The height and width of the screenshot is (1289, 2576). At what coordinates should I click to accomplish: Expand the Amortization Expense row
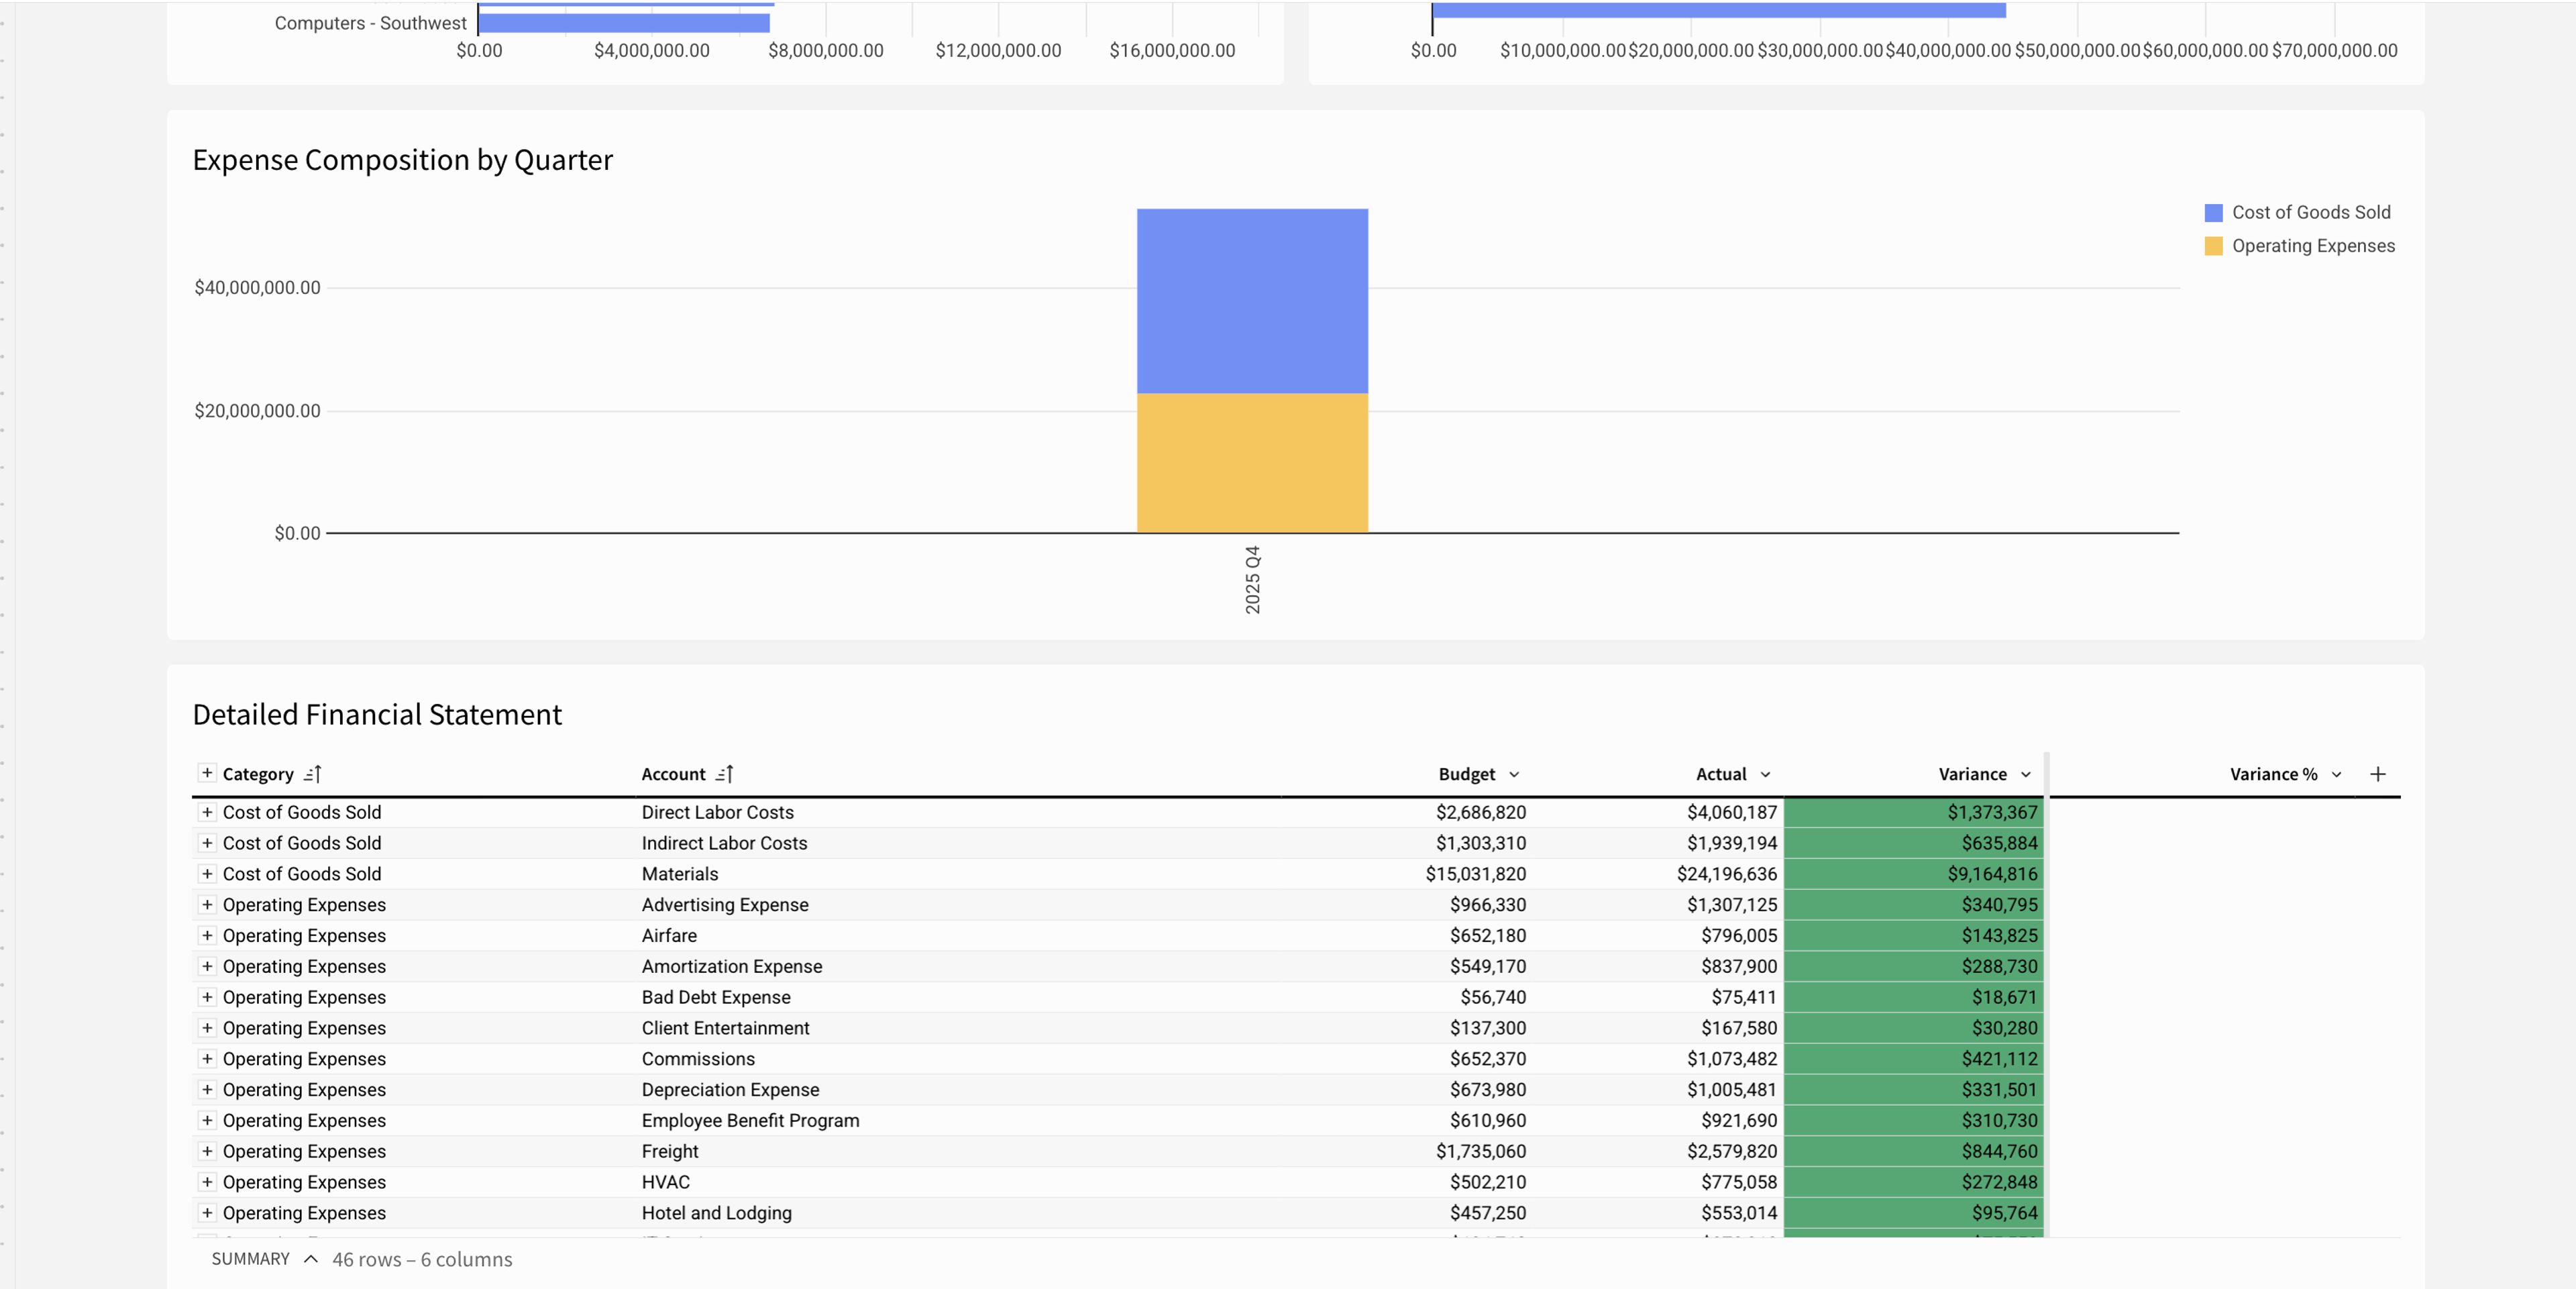[207, 966]
